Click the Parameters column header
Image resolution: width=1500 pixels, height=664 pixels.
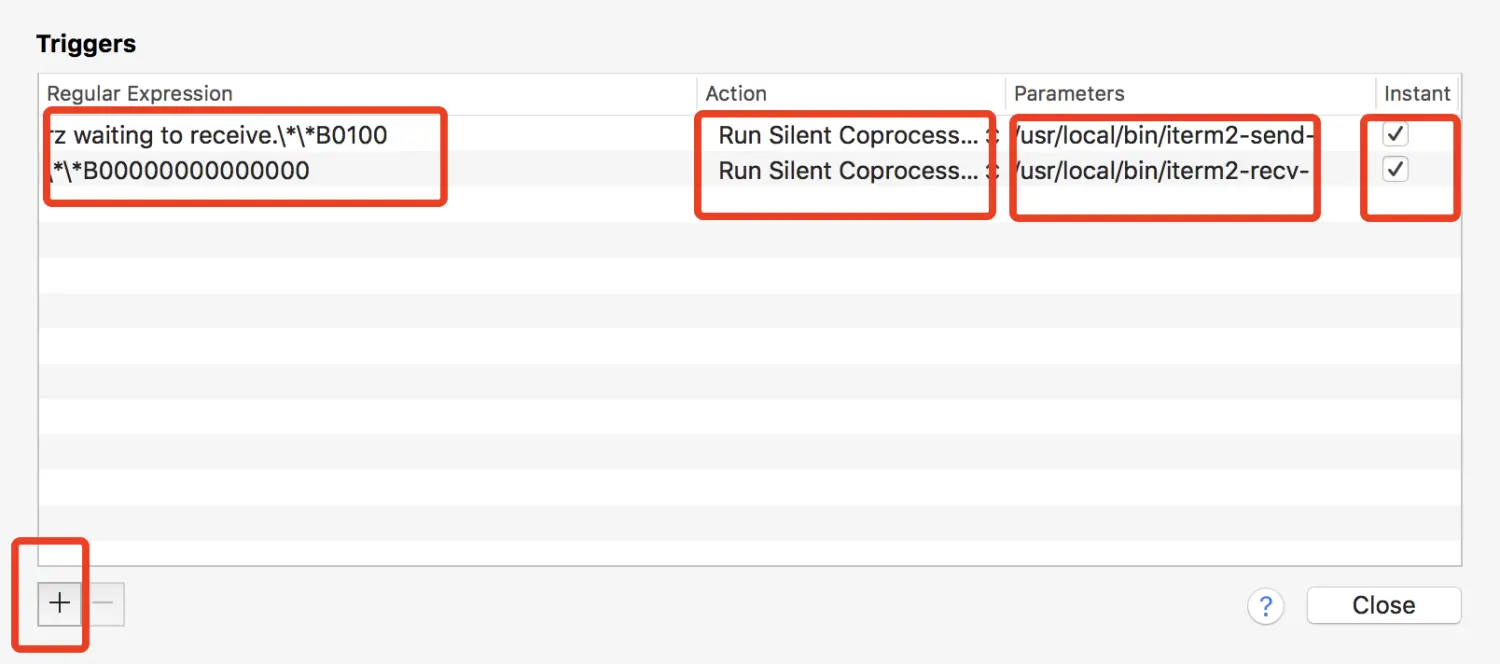click(x=1069, y=94)
